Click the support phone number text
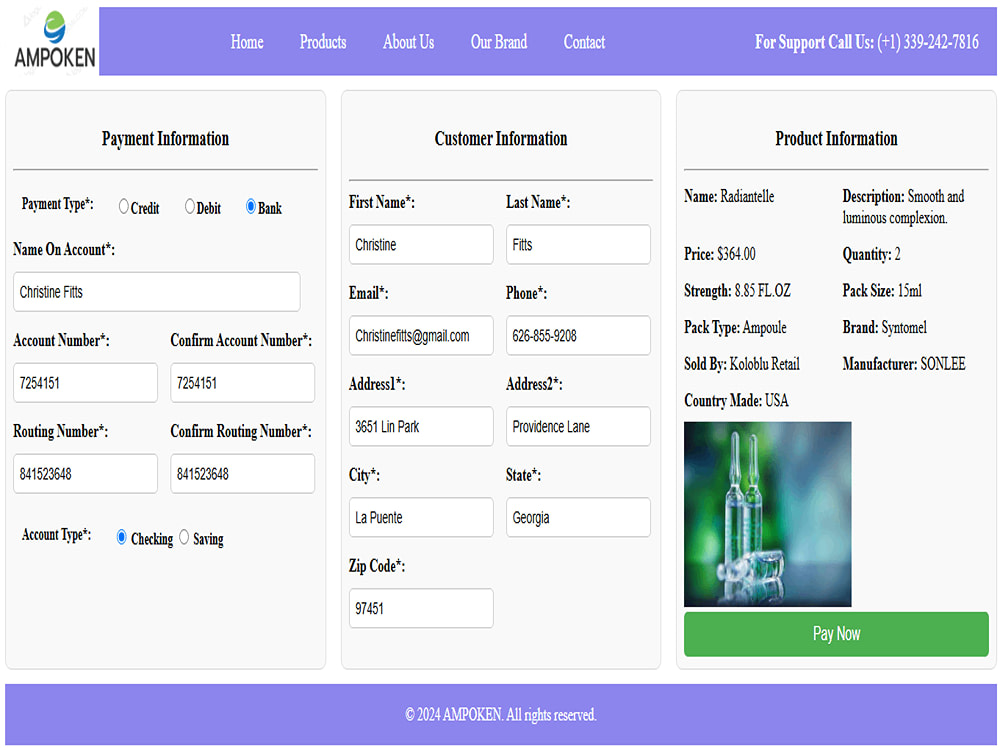Screen dimensions: 1000x750 867,42
